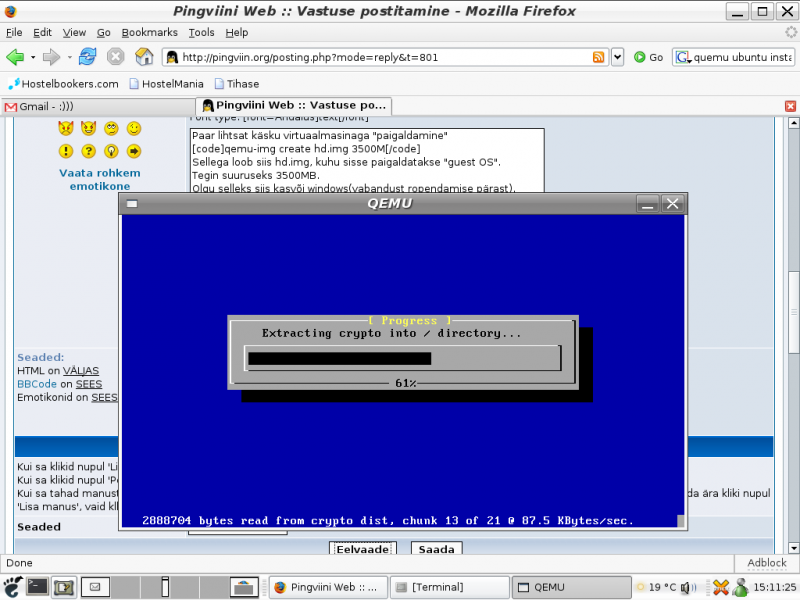The height and width of the screenshot is (600, 800).
Task: Close the current tab with red X
Action: (790, 106)
